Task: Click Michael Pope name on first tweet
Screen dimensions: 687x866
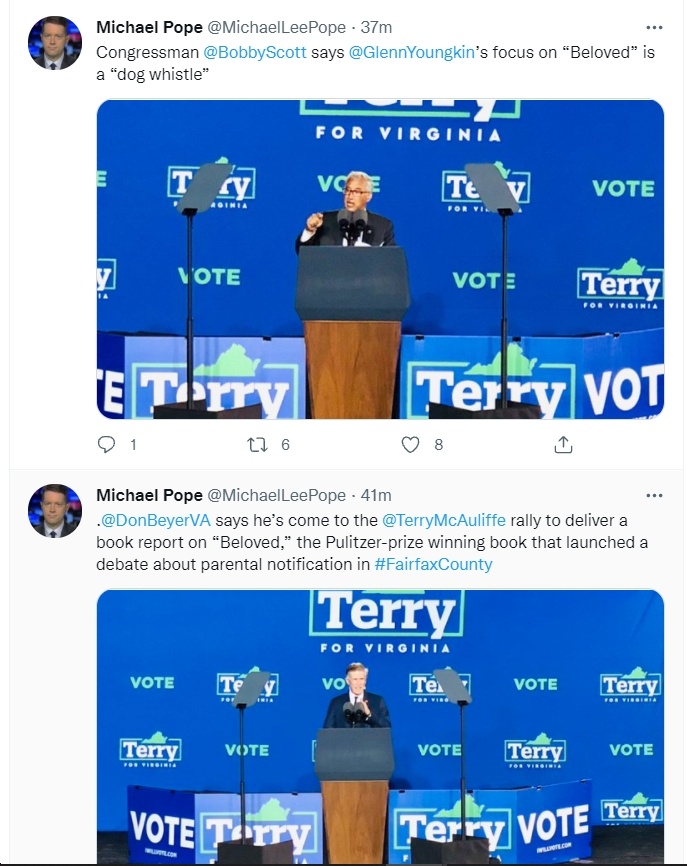Action: click(149, 27)
